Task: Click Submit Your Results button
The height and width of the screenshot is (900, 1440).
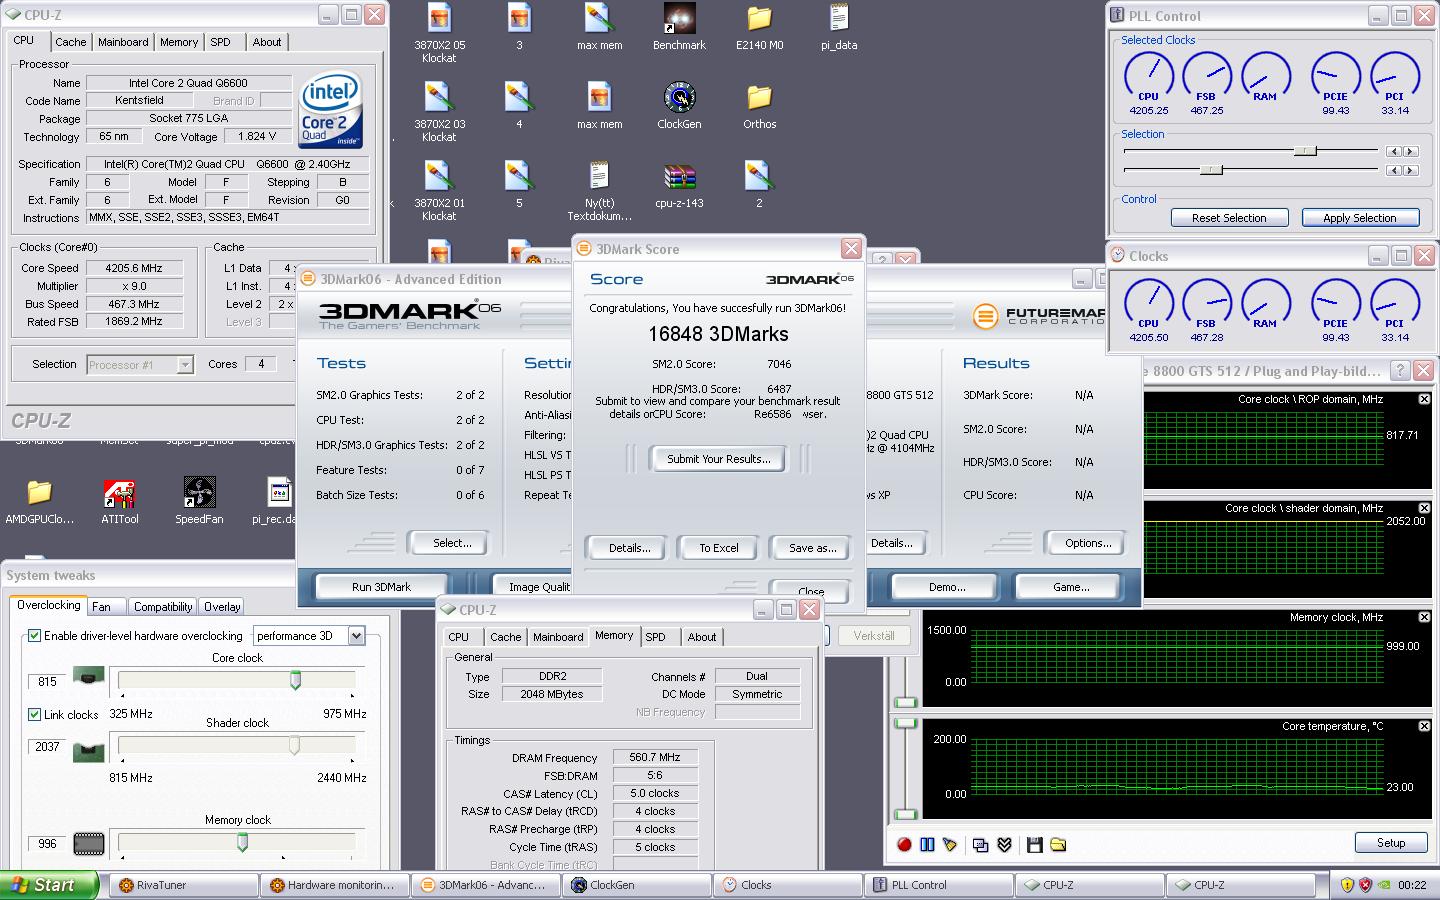Action: (x=719, y=459)
